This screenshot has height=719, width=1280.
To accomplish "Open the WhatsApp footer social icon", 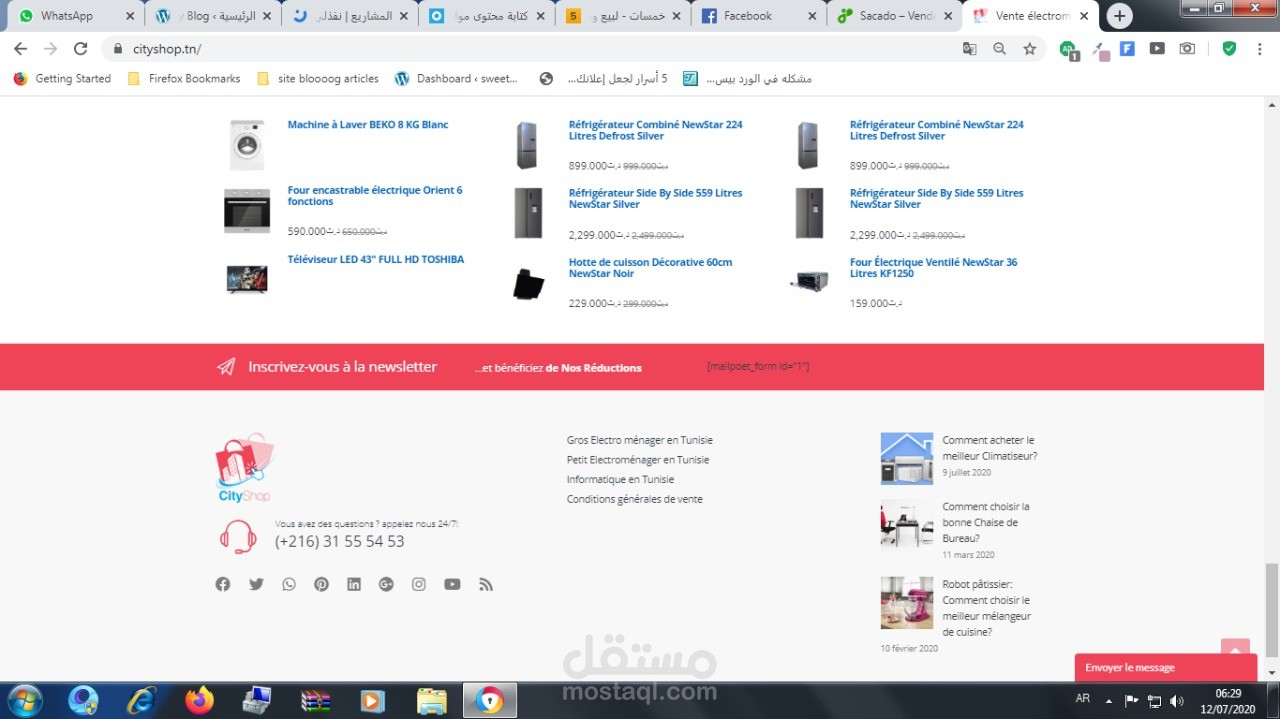I will [x=289, y=584].
